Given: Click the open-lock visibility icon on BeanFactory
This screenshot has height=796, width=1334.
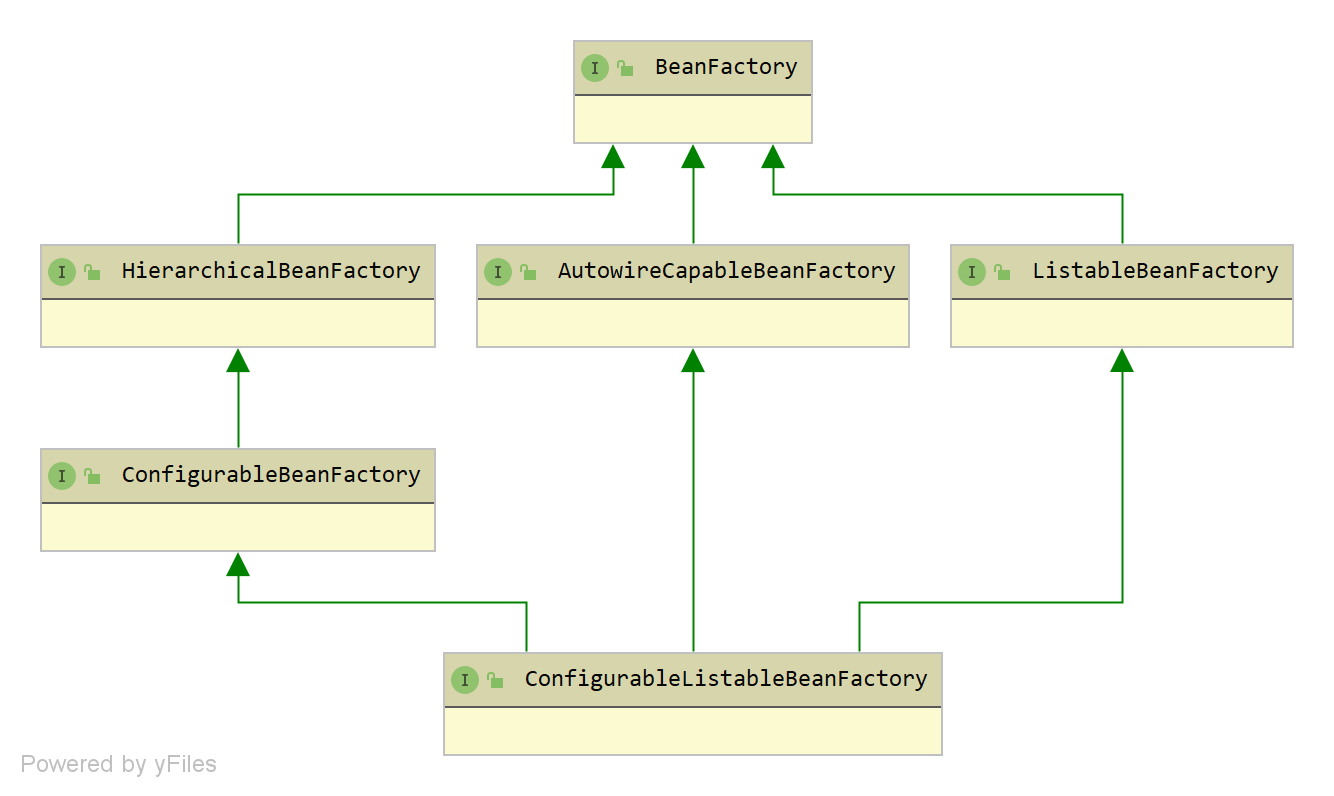Looking at the screenshot, I should pyautogui.click(x=625, y=68).
